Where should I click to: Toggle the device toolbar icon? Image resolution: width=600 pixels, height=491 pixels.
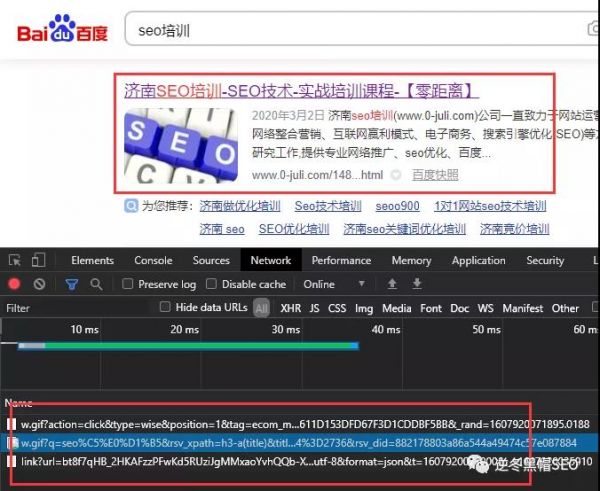pos(38,260)
